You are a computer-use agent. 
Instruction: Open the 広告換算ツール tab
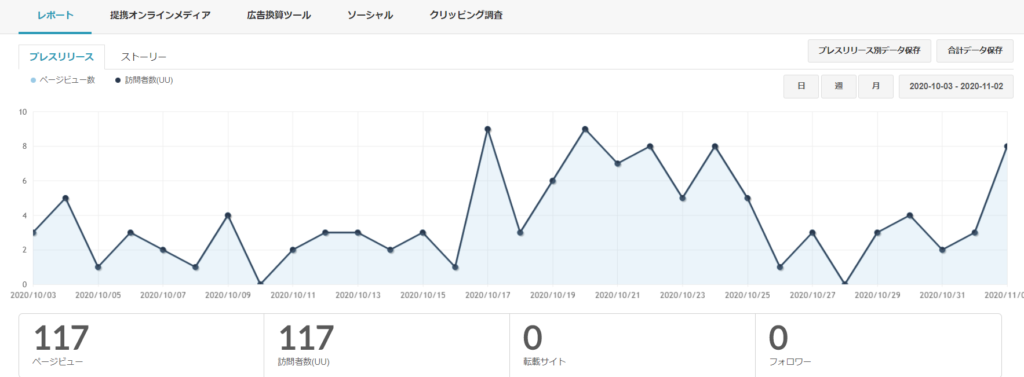[279, 16]
